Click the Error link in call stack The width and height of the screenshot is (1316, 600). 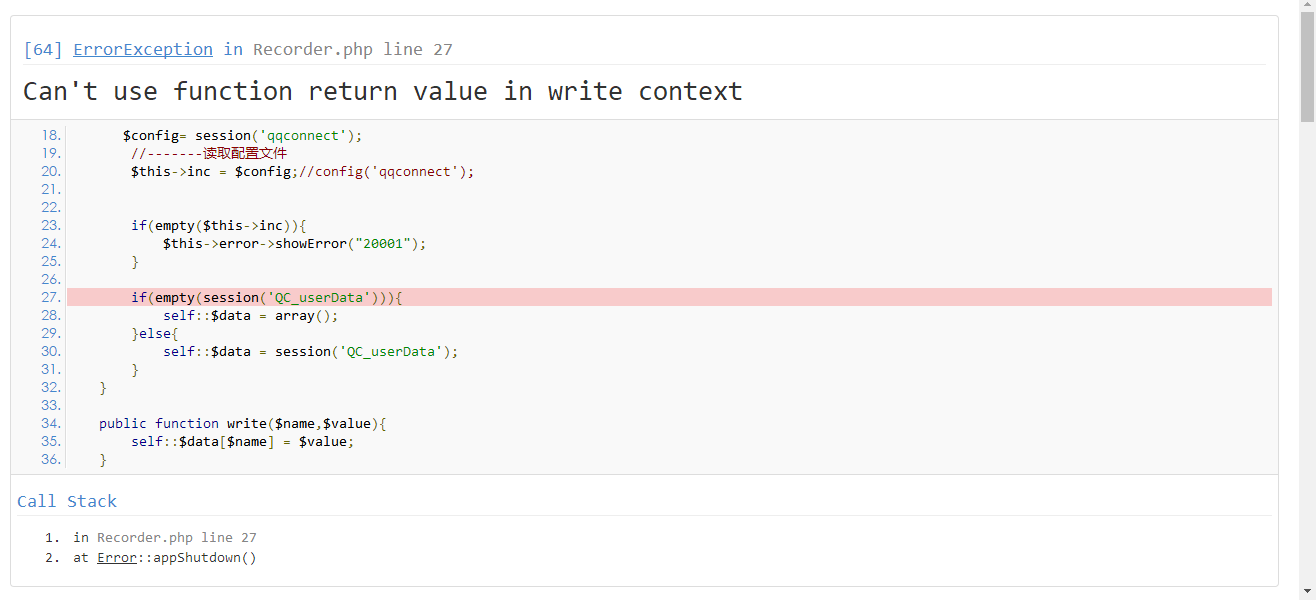116,557
